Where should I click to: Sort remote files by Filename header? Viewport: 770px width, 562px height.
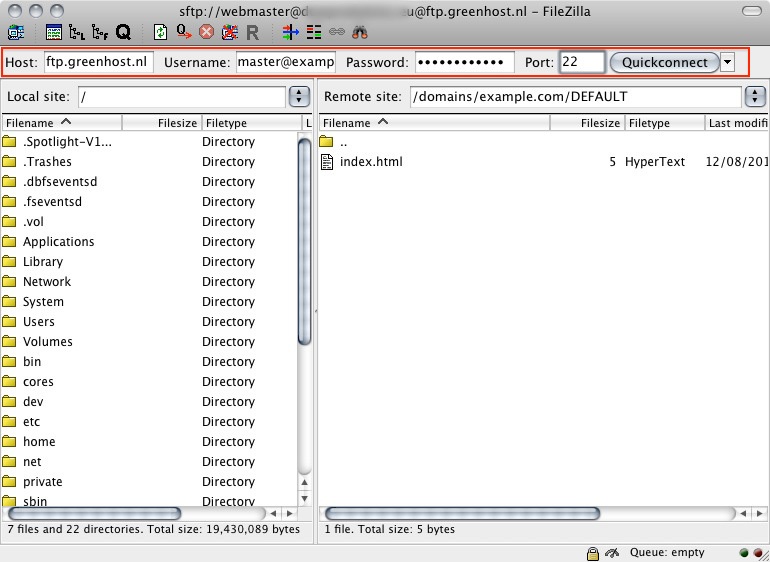pyautogui.click(x=434, y=123)
